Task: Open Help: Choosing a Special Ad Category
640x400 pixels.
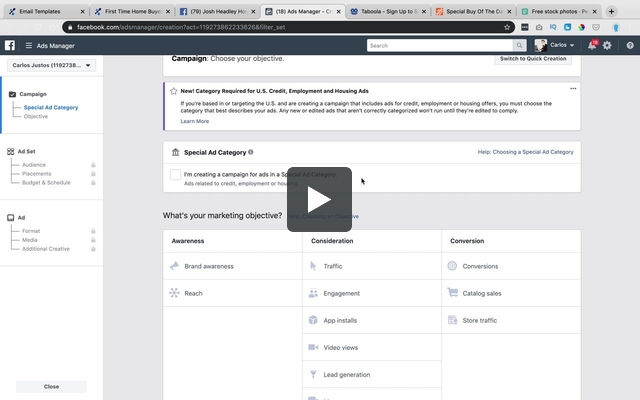Action: click(525, 152)
